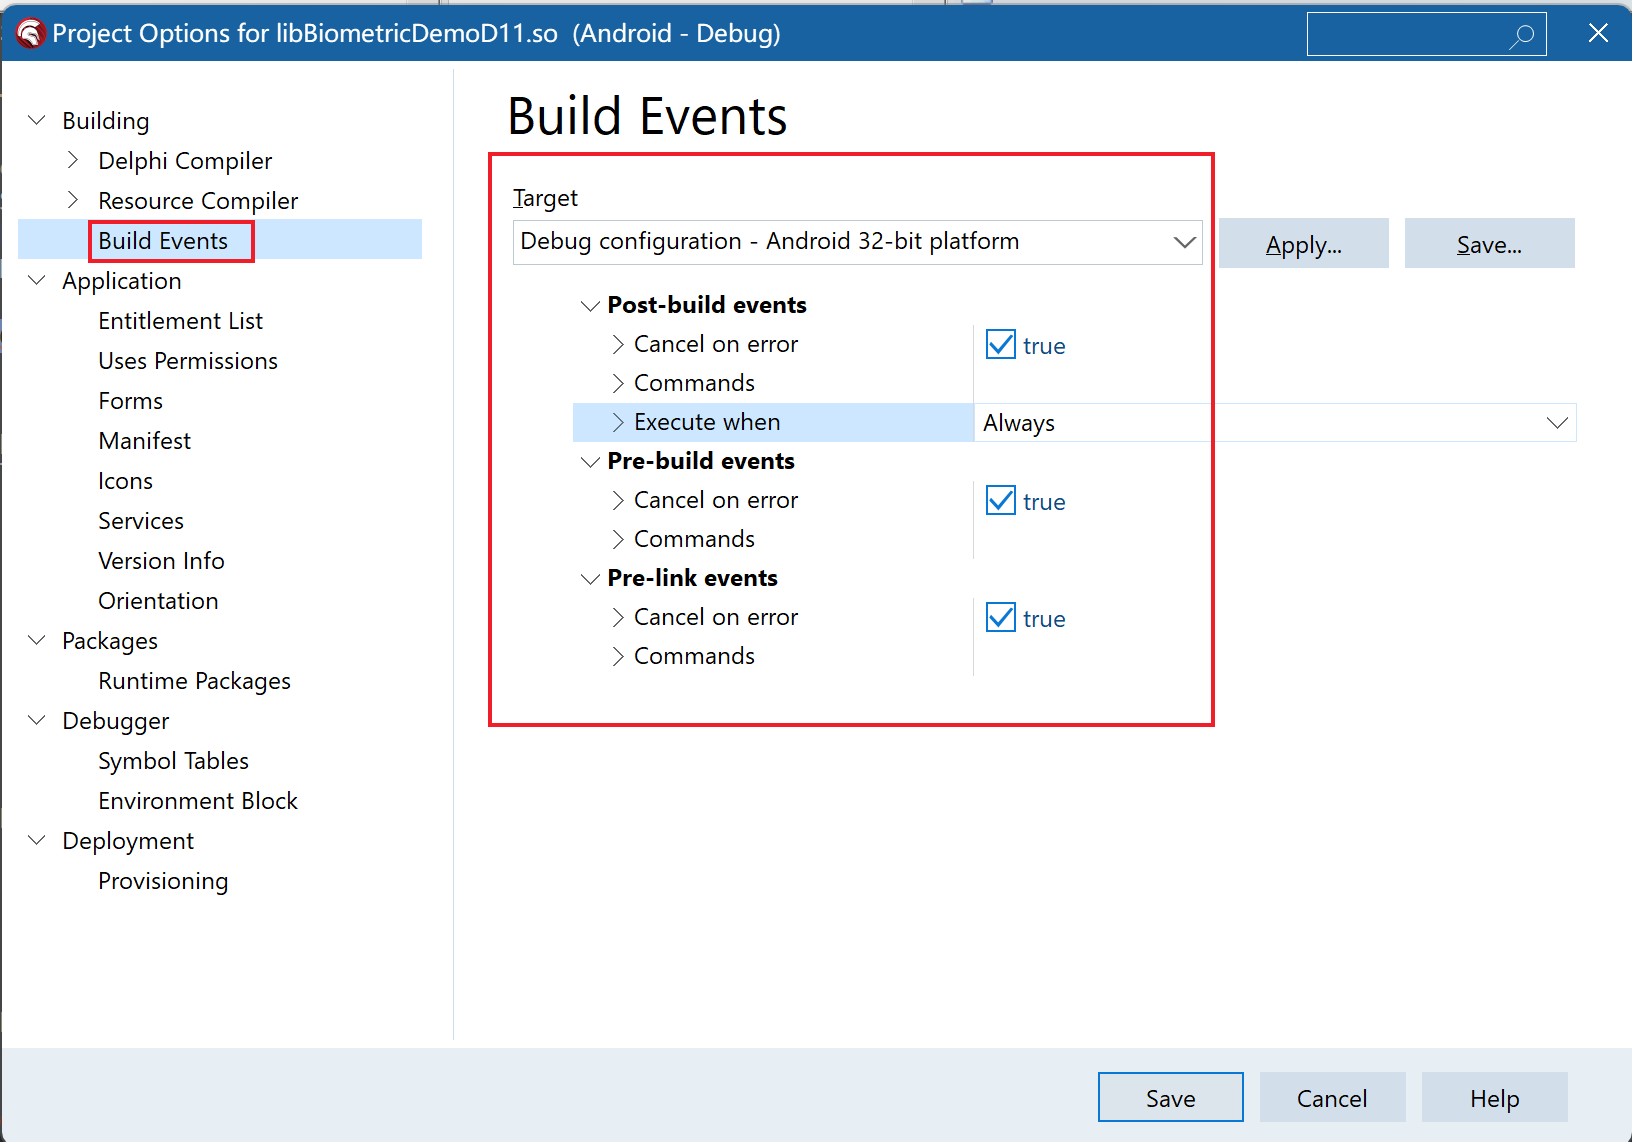This screenshot has width=1632, height=1142.
Task: Collapse the Deployment tree node
Action: [x=37, y=840]
